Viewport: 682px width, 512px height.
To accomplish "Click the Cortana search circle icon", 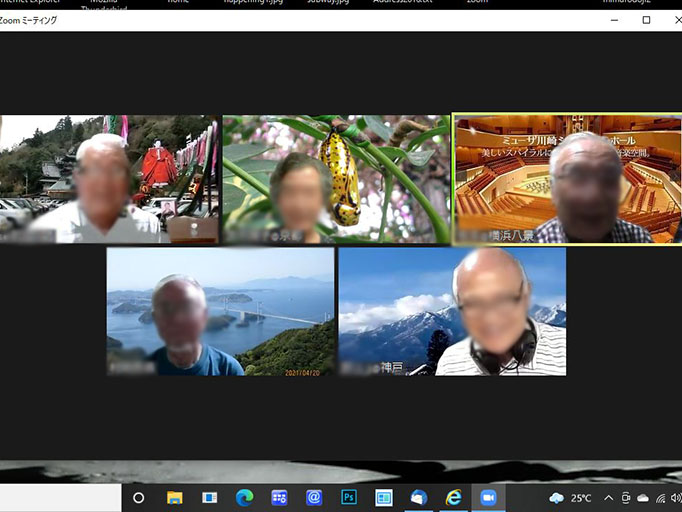I will (x=139, y=497).
